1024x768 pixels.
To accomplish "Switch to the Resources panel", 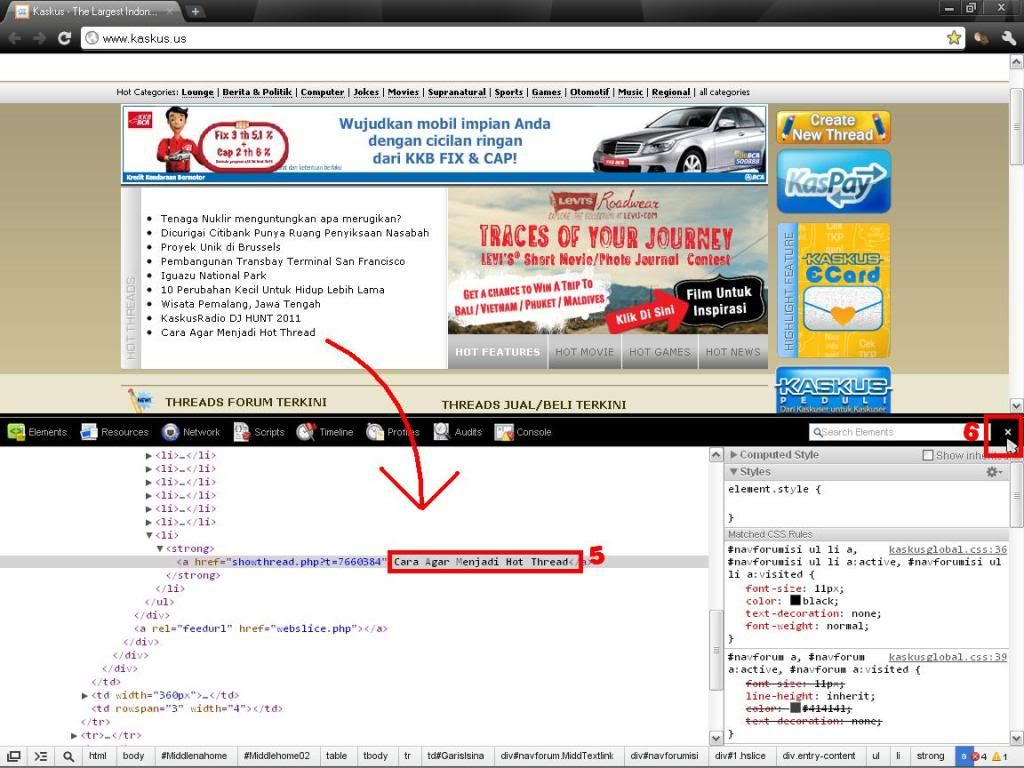I will pyautogui.click(x=114, y=432).
